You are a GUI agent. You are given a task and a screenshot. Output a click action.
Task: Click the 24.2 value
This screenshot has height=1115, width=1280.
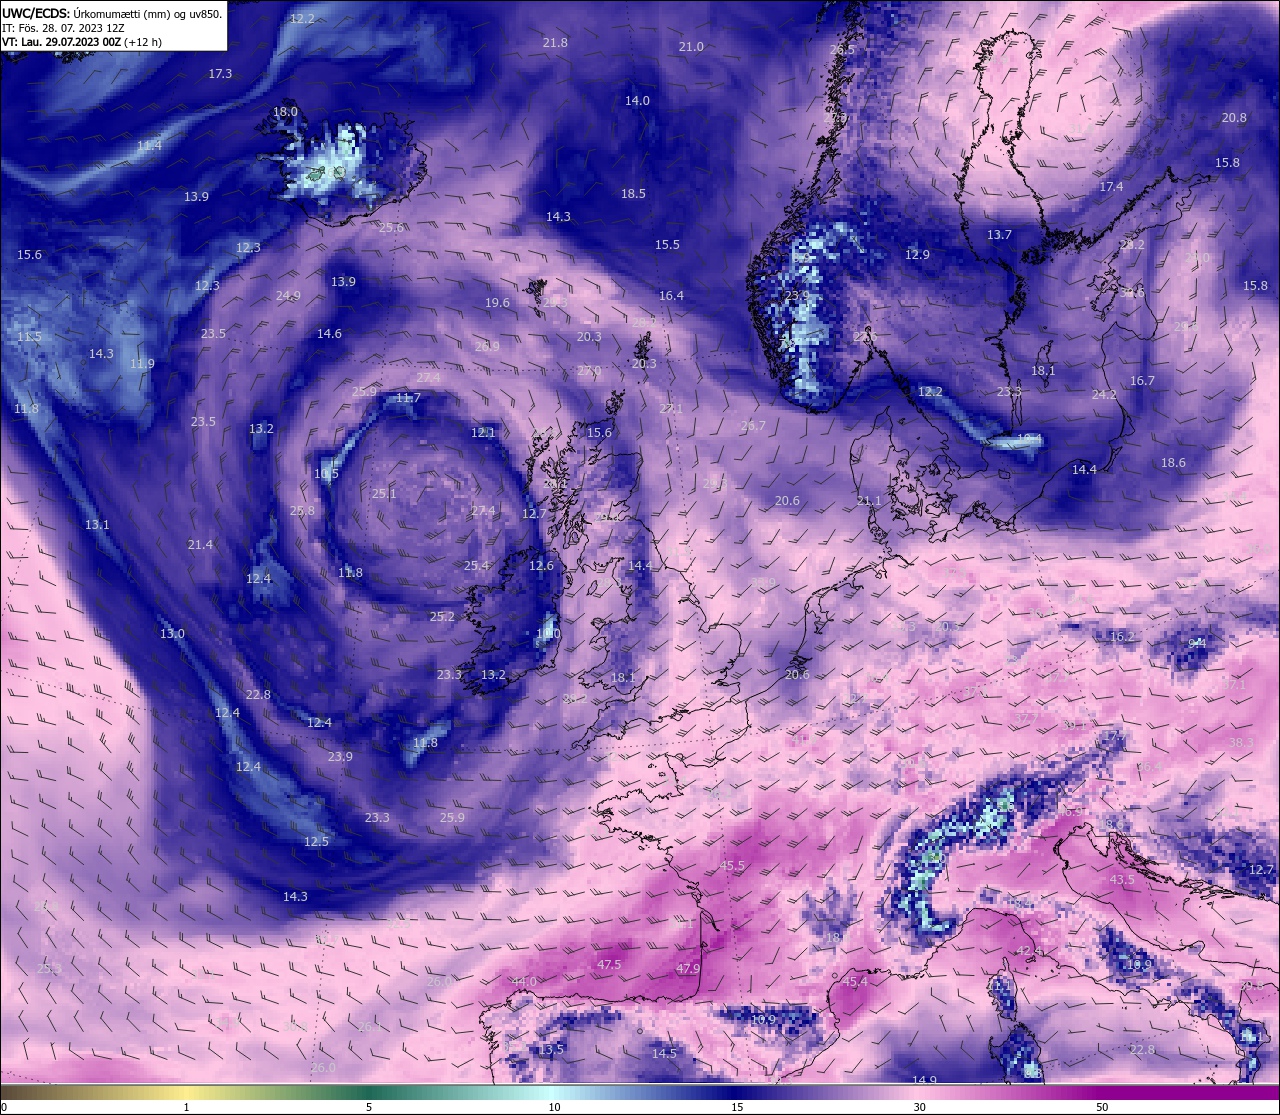pyautogui.click(x=1104, y=395)
